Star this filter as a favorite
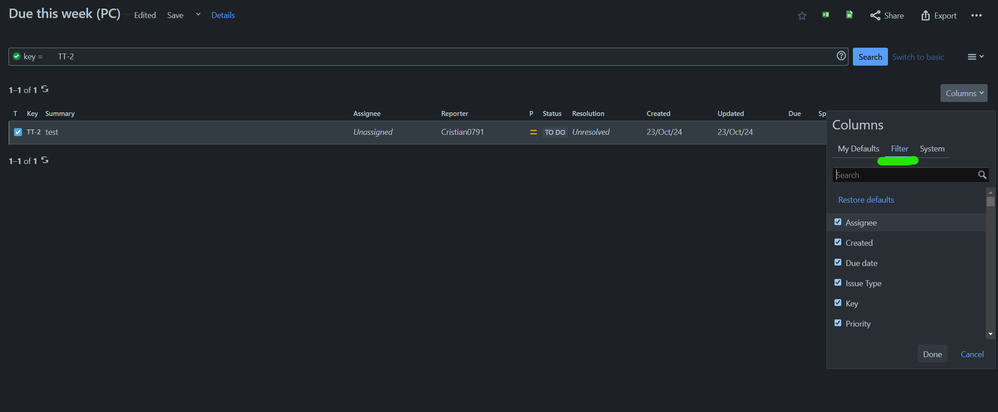 click(x=802, y=15)
